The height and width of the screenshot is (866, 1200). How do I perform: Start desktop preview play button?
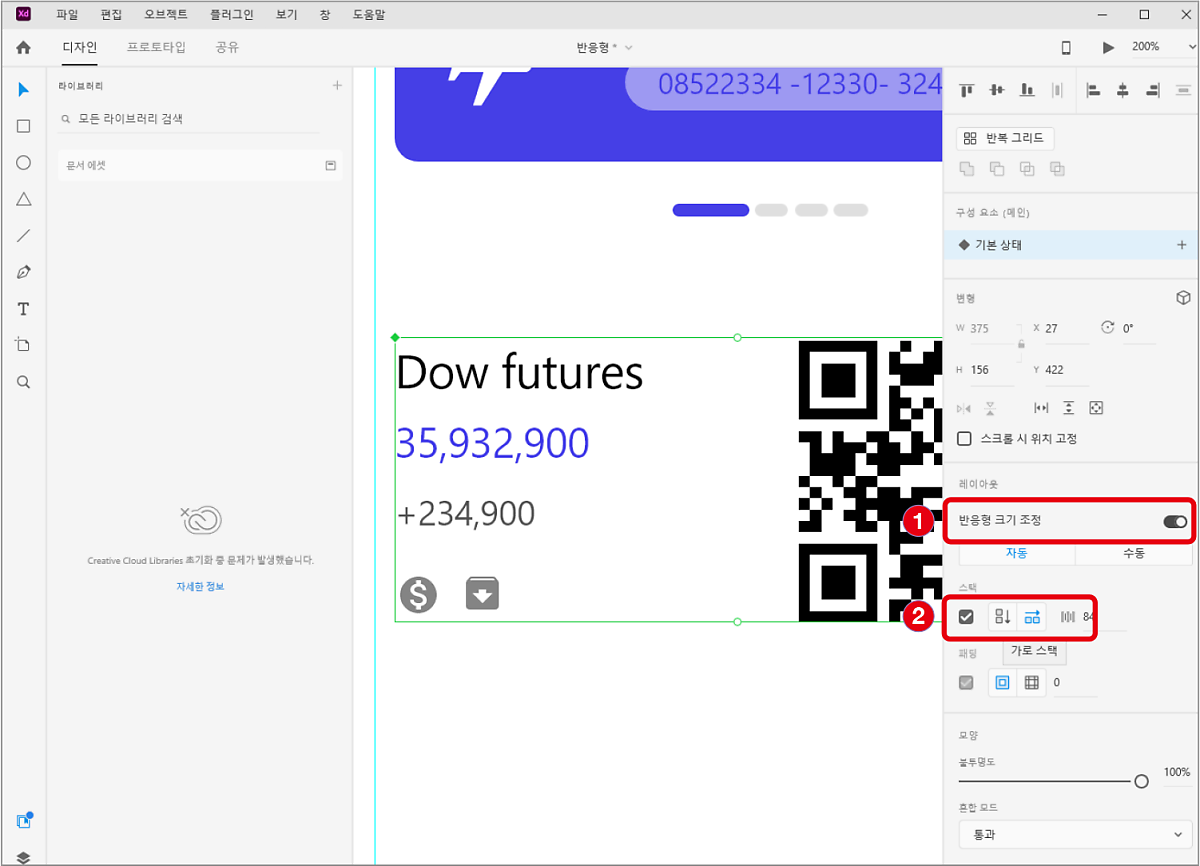[x=1108, y=47]
